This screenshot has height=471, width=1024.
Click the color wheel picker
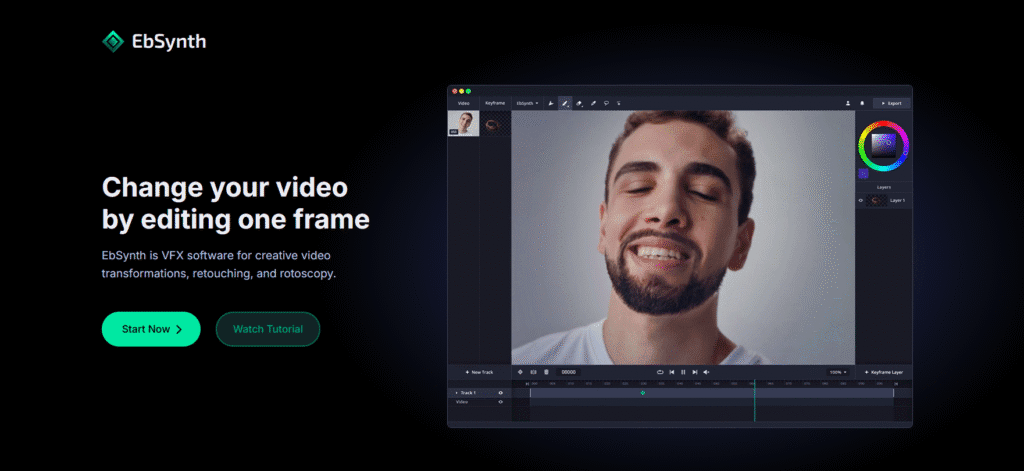coord(883,146)
